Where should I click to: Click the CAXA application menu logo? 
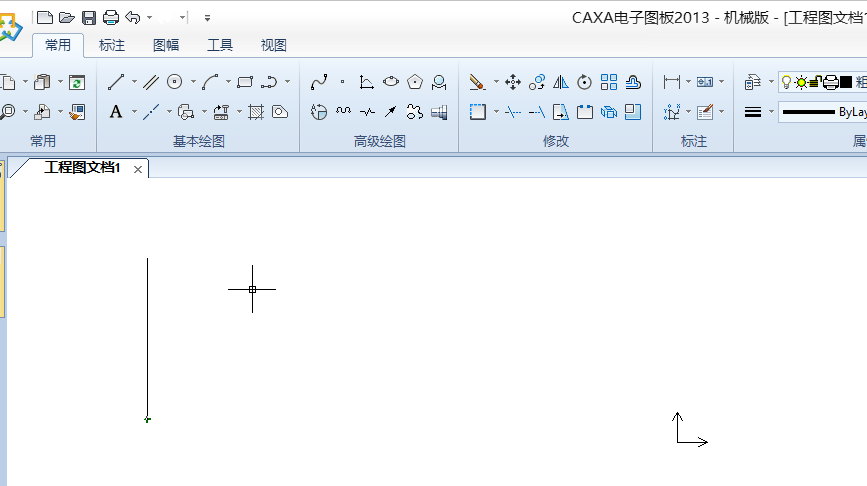(x=10, y=28)
